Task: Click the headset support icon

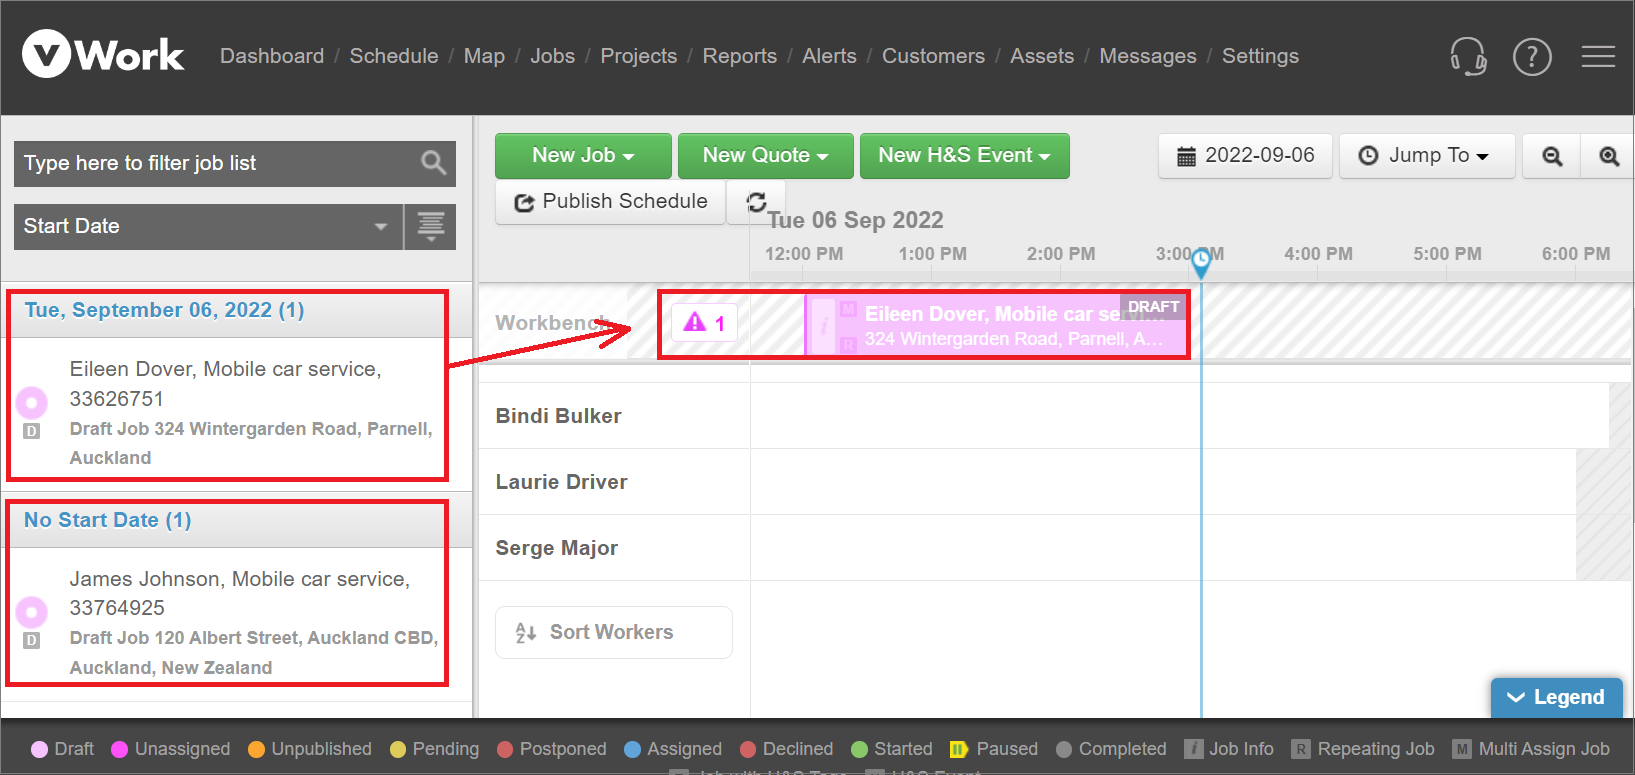Action: (1468, 56)
